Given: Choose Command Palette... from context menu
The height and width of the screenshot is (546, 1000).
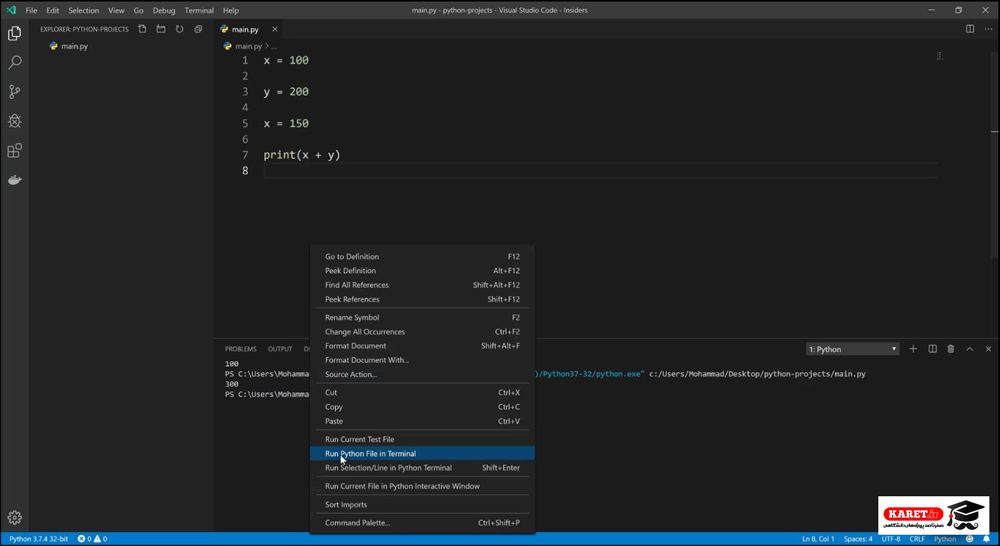Looking at the screenshot, I should click(422, 522).
